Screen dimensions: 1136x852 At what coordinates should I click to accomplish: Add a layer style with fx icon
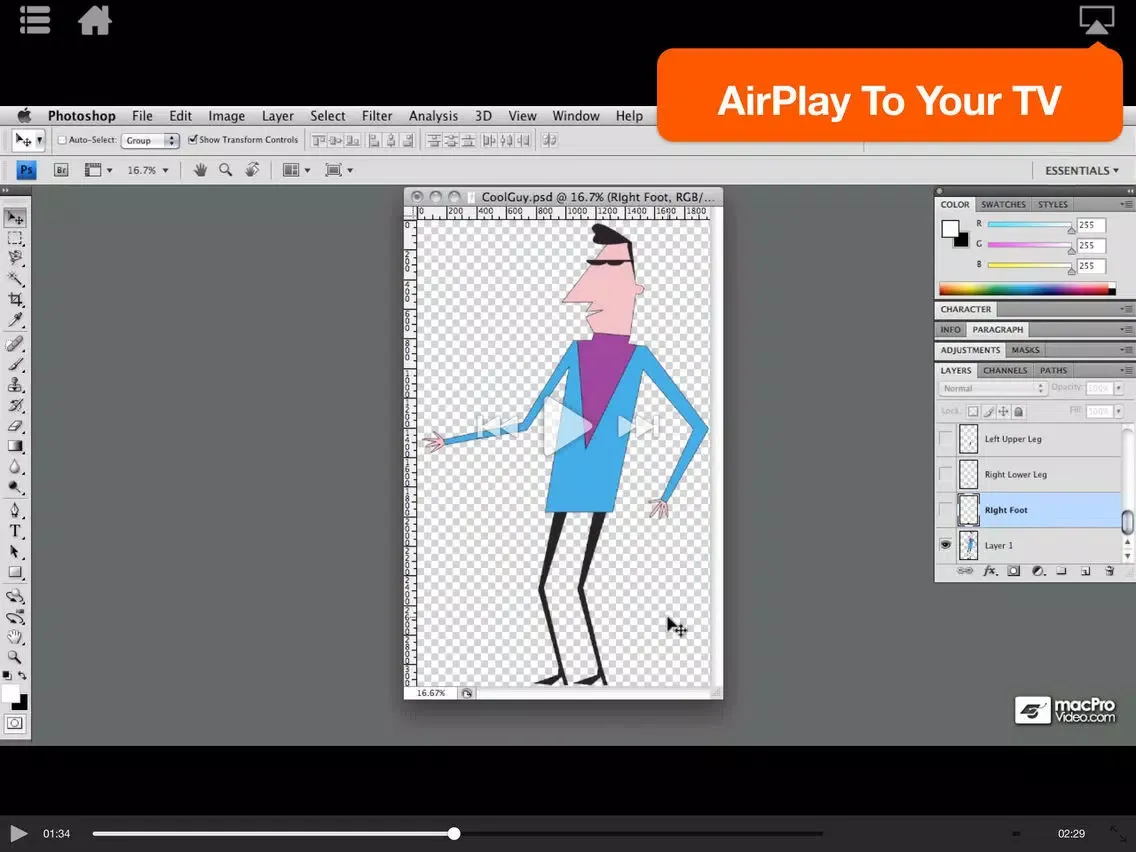click(990, 571)
